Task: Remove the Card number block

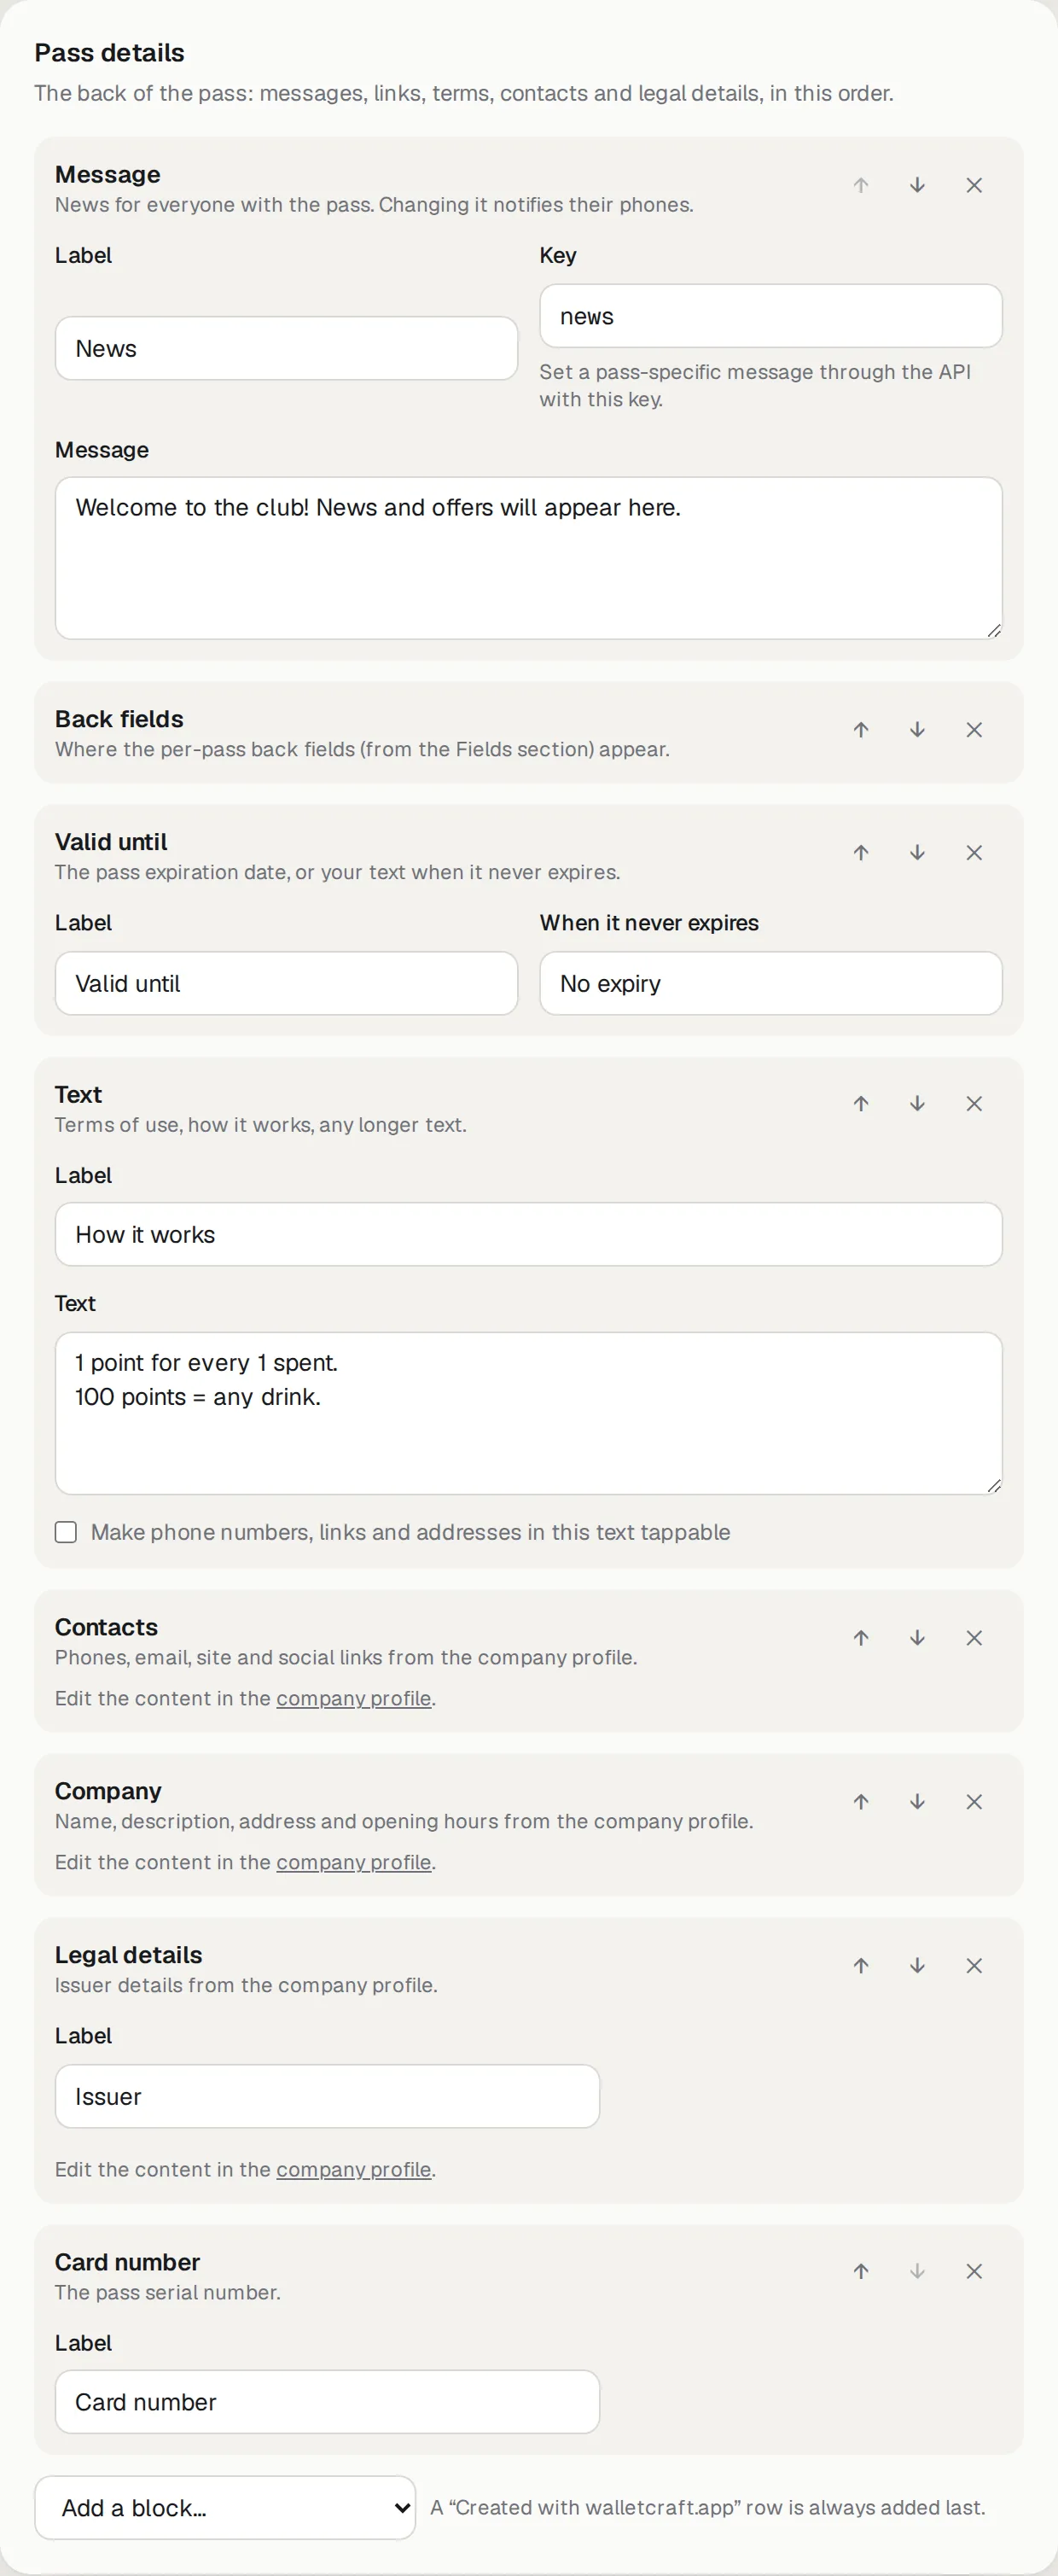Action: 974,2272
